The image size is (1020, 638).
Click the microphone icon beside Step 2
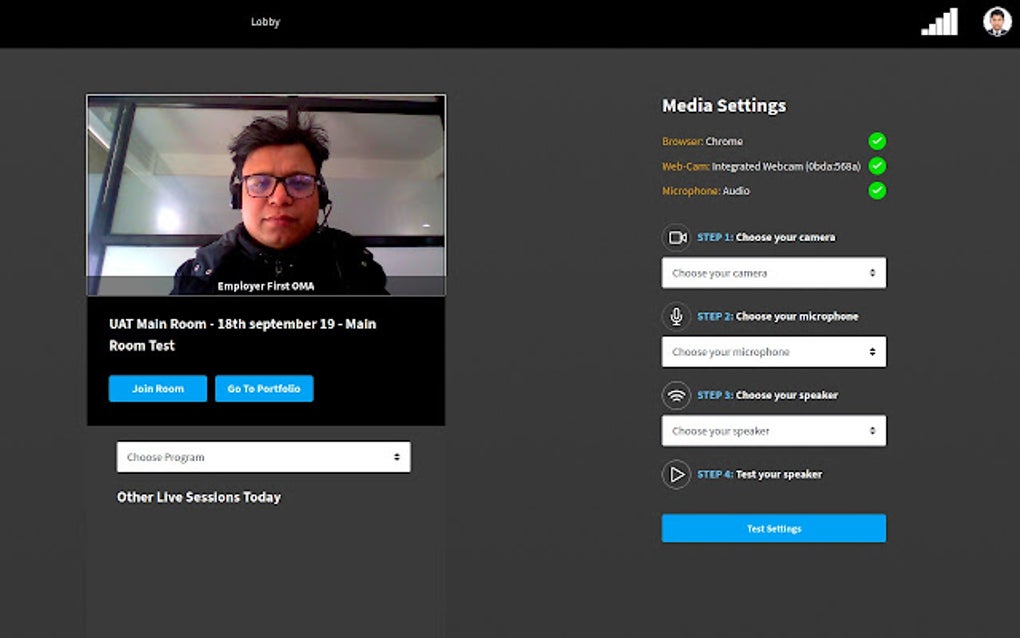(x=675, y=316)
